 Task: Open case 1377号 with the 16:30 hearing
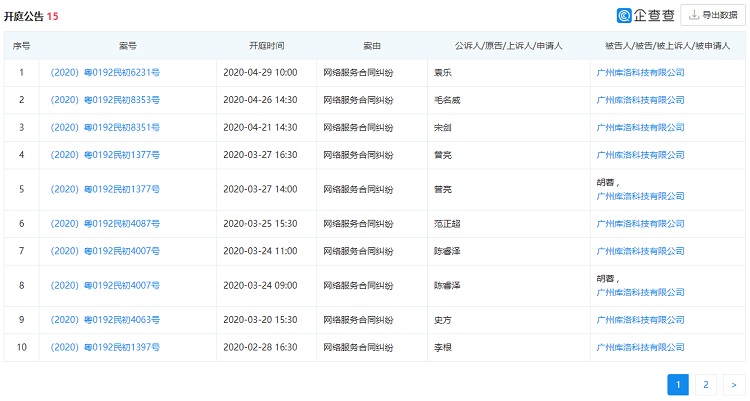[x=105, y=155]
